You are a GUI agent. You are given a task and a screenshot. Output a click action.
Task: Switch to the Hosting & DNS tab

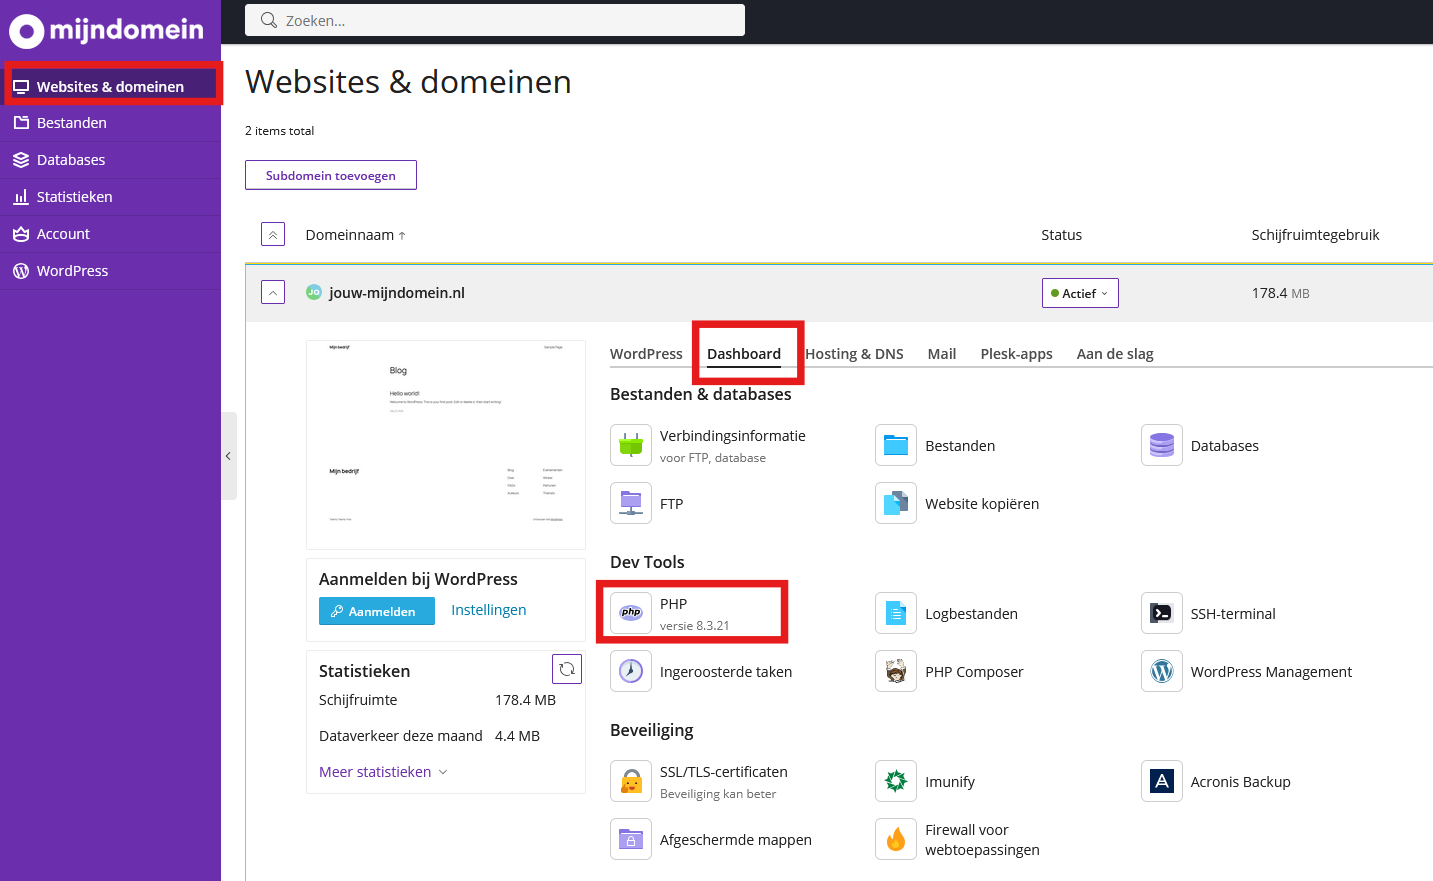coord(854,354)
